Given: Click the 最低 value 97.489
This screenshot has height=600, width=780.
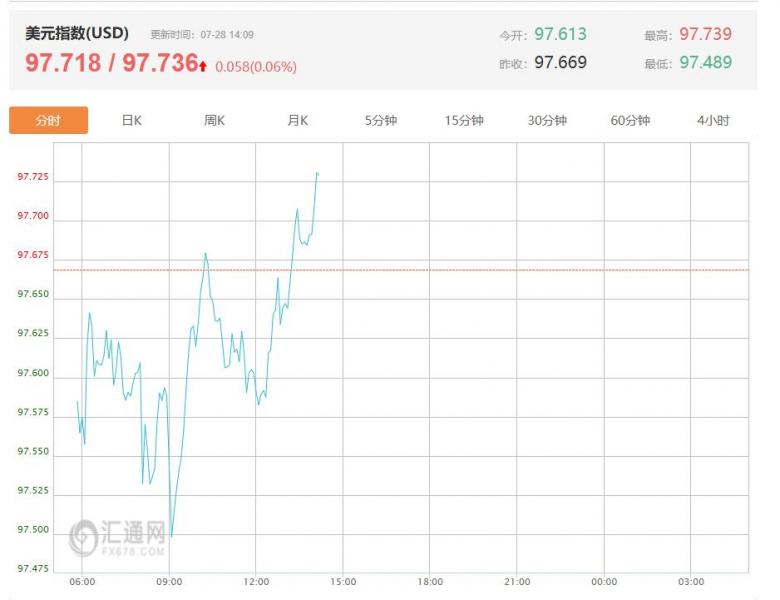Looking at the screenshot, I should click(x=705, y=62).
